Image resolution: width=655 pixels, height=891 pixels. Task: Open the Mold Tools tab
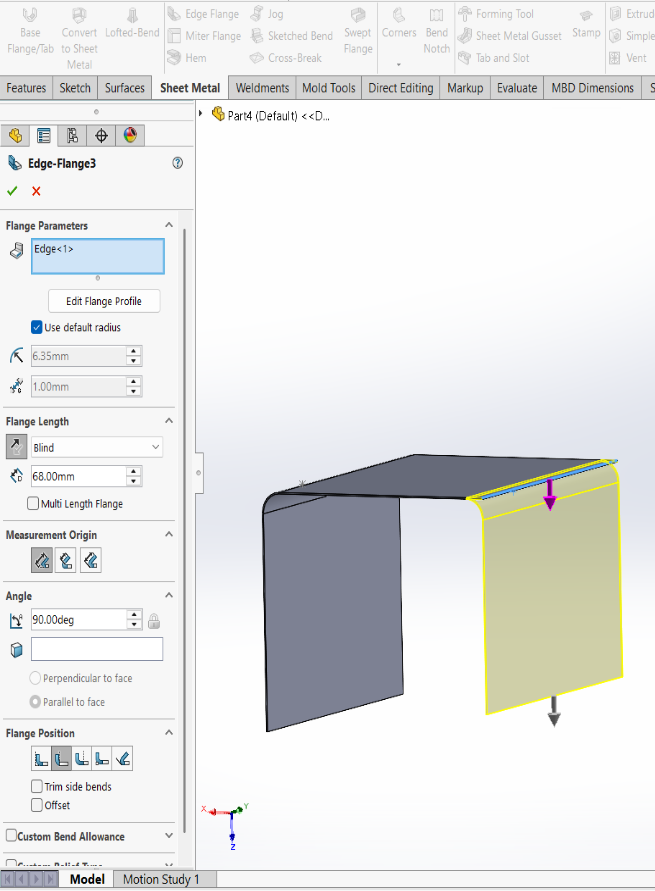click(x=328, y=88)
